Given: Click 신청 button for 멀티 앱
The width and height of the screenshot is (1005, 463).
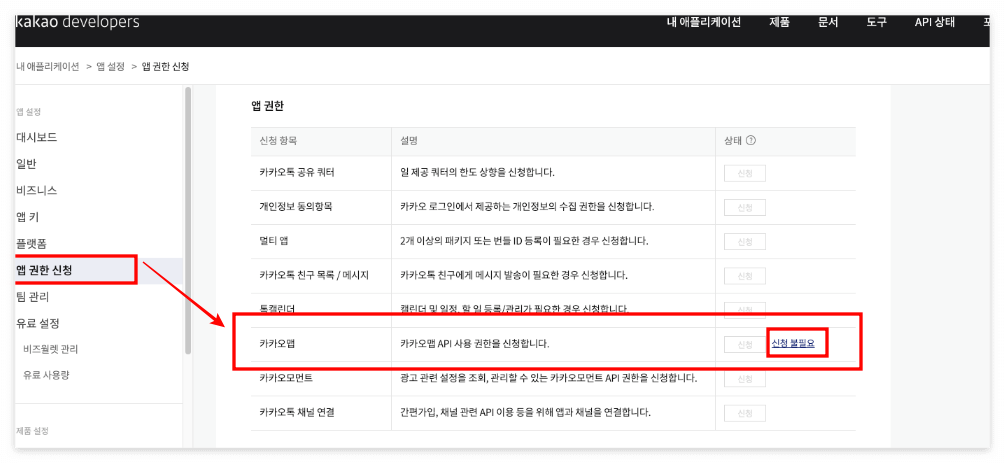Looking at the screenshot, I should pos(745,242).
